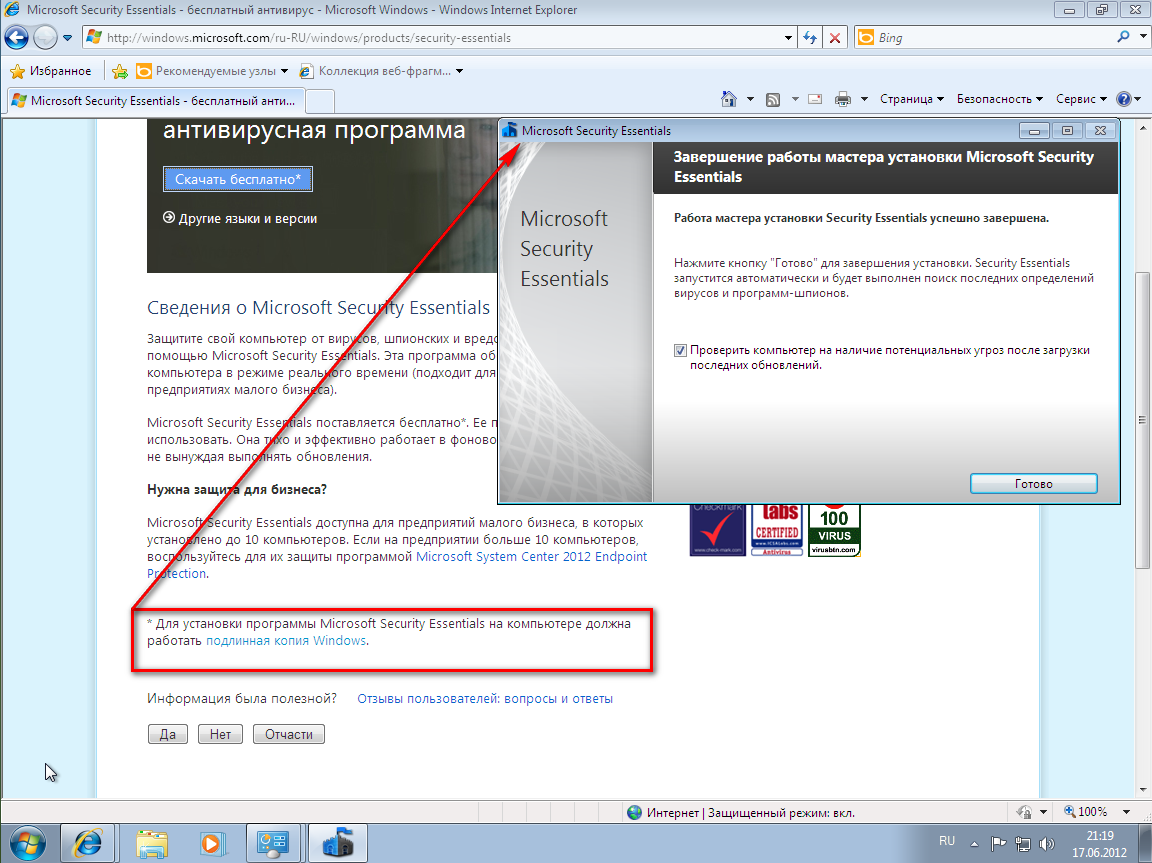
Task: Open the Безопасность menu
Action: tap(999, 99)
